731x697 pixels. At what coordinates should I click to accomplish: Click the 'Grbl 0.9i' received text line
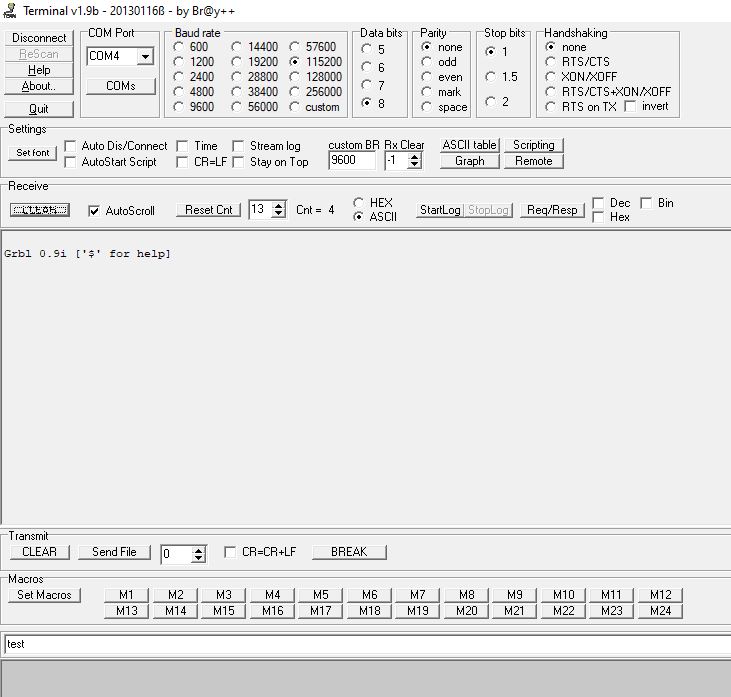click(87, 254)
